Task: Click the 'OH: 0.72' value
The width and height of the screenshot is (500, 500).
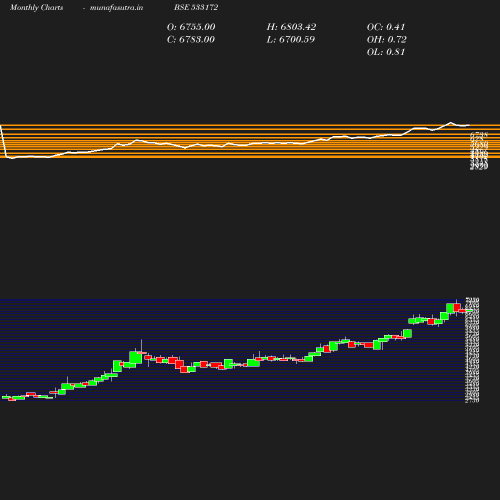Action: [x=387, y=39]
